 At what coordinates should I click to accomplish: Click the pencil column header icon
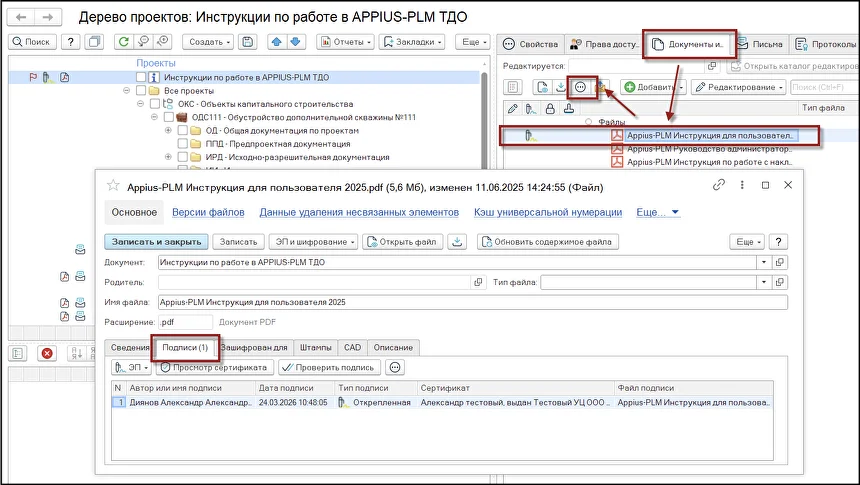(513, 109)
